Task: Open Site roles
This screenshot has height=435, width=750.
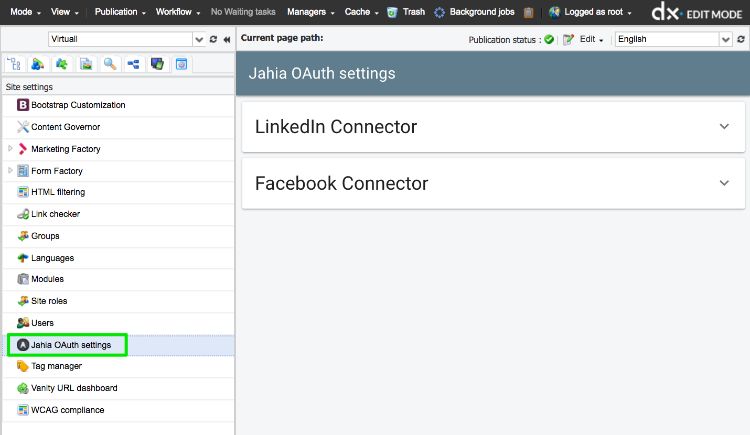Action: tap(49, 301)
